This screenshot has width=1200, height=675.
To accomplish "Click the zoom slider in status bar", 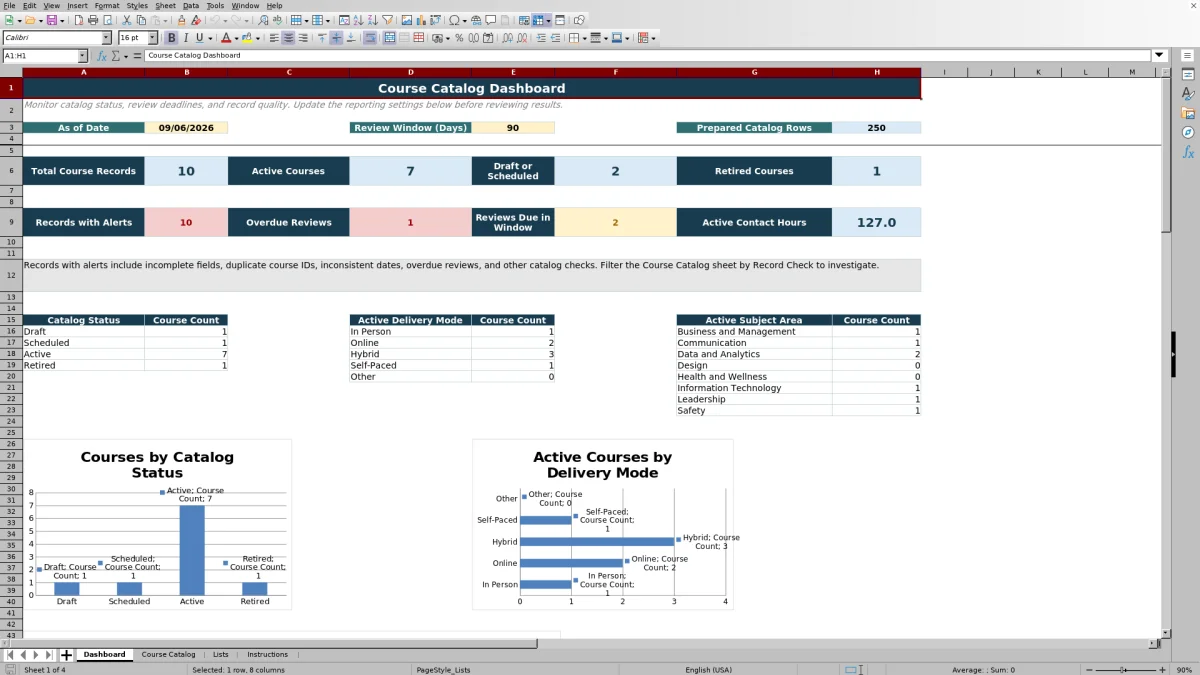I will [1124, 670].
